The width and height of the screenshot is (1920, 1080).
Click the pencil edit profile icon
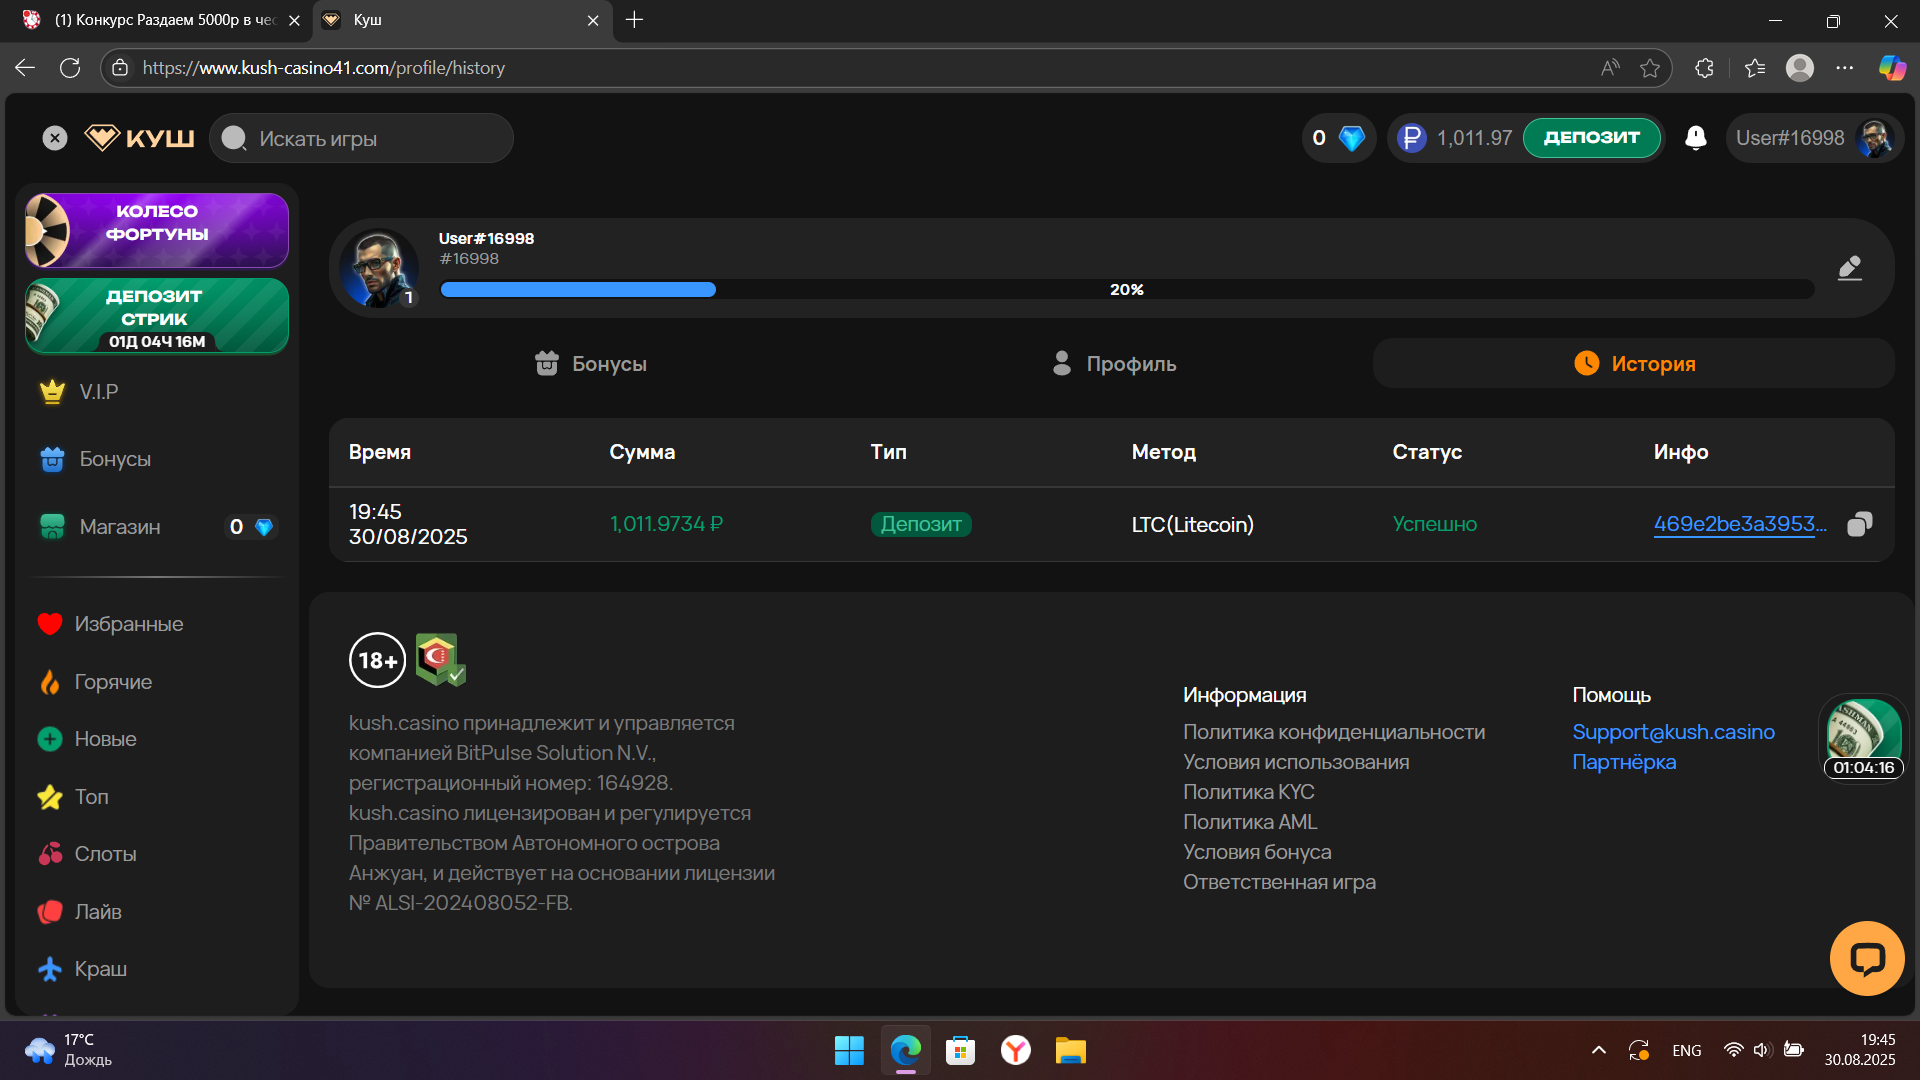(x=1849, y=268)
